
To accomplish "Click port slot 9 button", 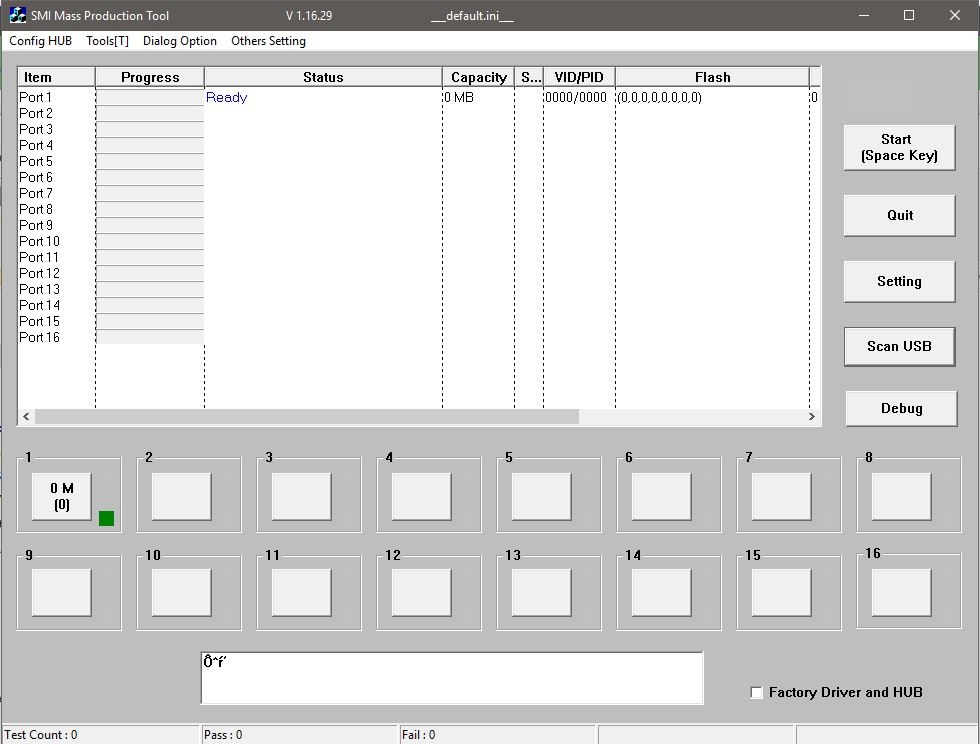I will click(61, 593).
